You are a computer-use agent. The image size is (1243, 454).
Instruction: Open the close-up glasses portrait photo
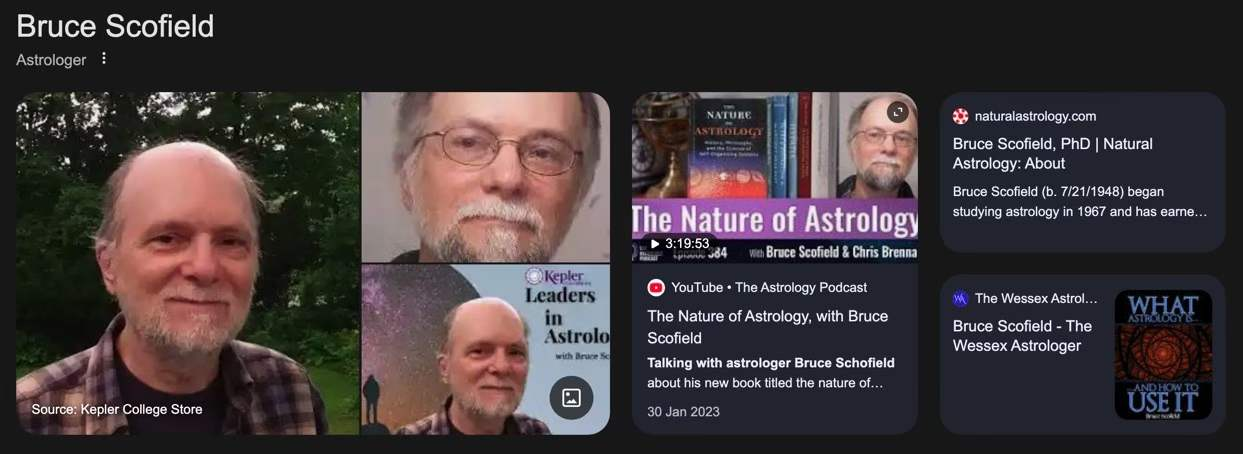click(485, 177)
